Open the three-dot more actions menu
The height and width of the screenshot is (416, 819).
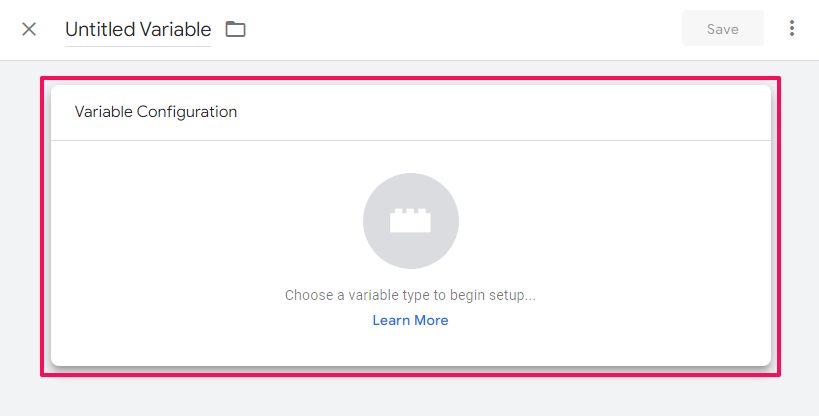coord(792,28)
